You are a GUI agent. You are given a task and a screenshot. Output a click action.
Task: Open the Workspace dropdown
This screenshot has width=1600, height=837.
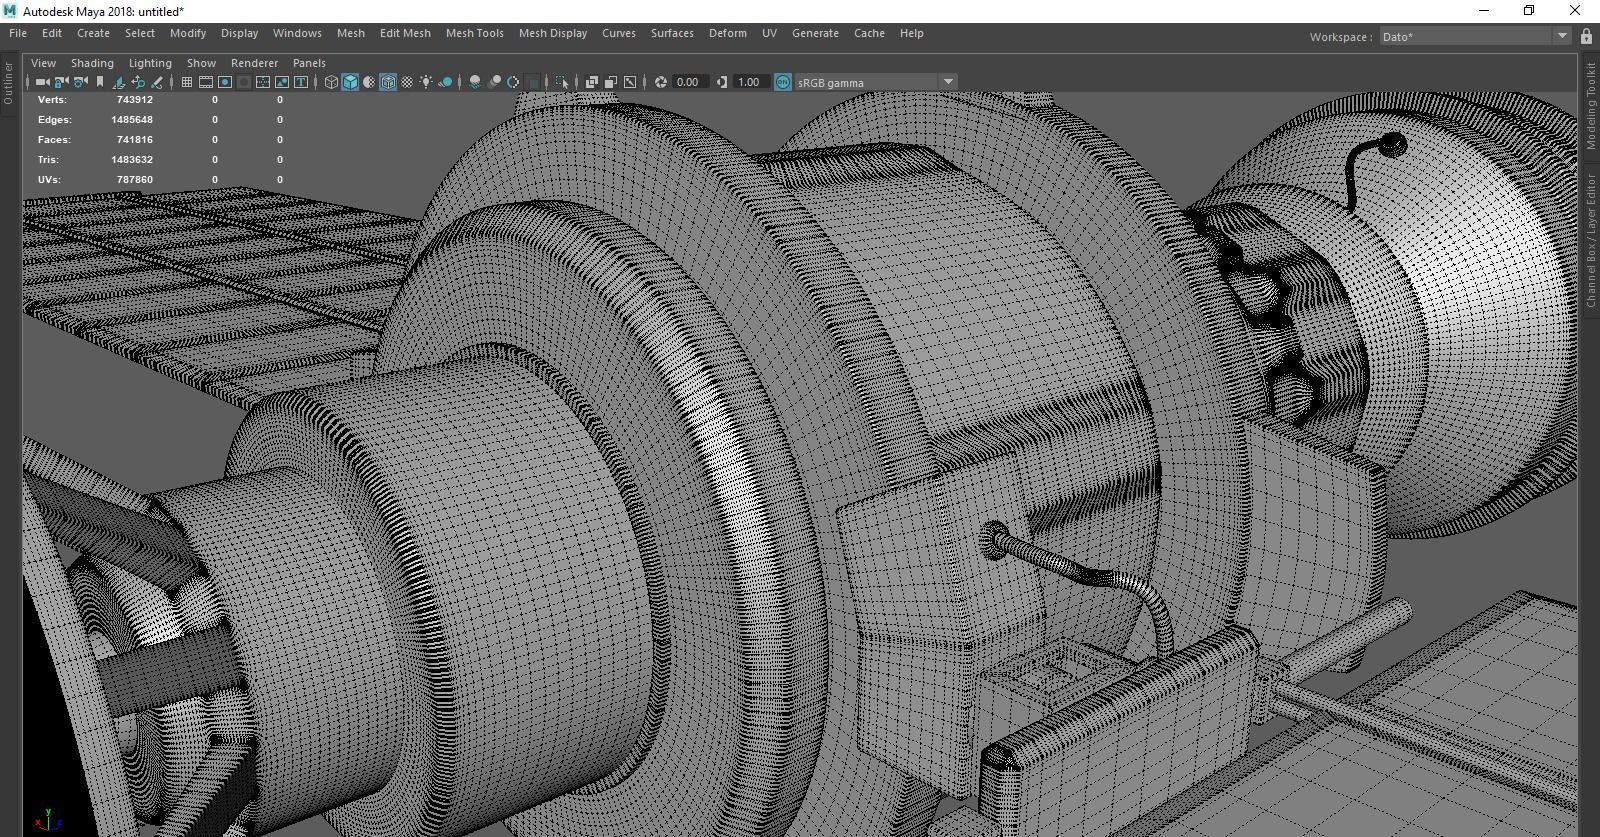[x=1475, y=36]
